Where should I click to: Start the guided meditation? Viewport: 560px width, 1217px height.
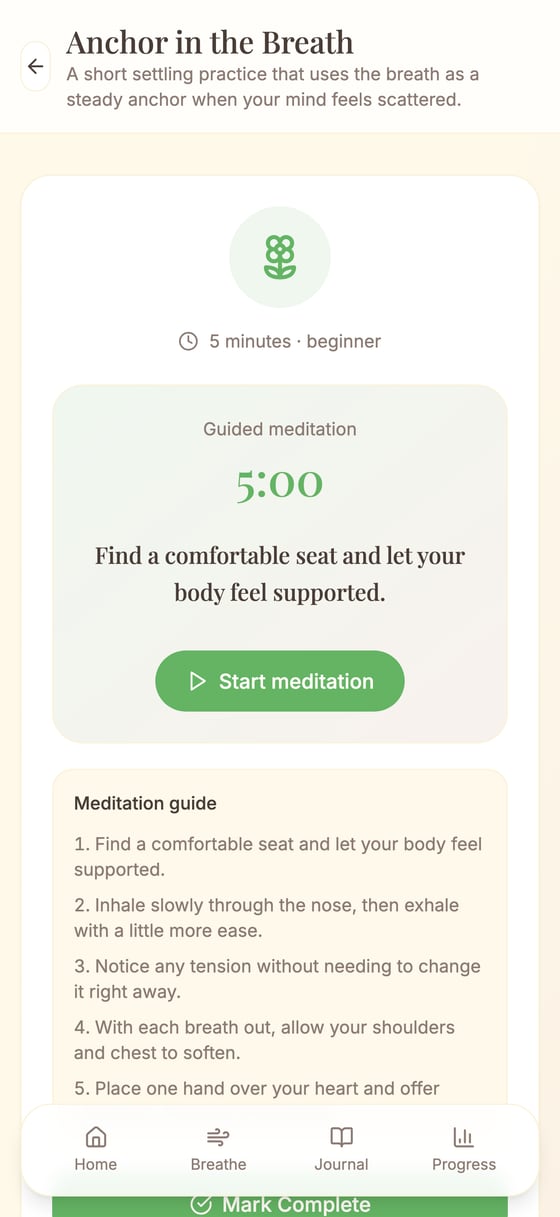(x=280, y=681)
